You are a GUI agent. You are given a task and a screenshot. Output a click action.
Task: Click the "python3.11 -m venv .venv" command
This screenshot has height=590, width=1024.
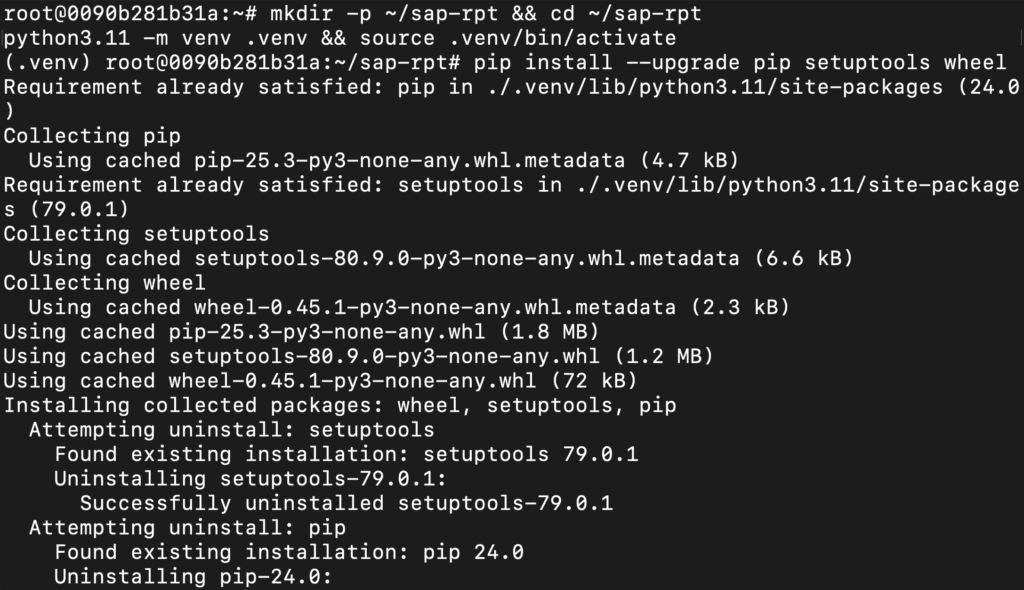(x=153, y=38)
